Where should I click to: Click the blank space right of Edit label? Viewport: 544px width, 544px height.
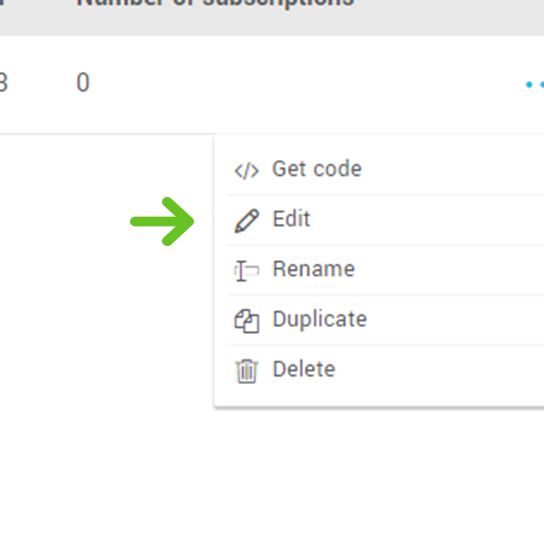(427, 220)
